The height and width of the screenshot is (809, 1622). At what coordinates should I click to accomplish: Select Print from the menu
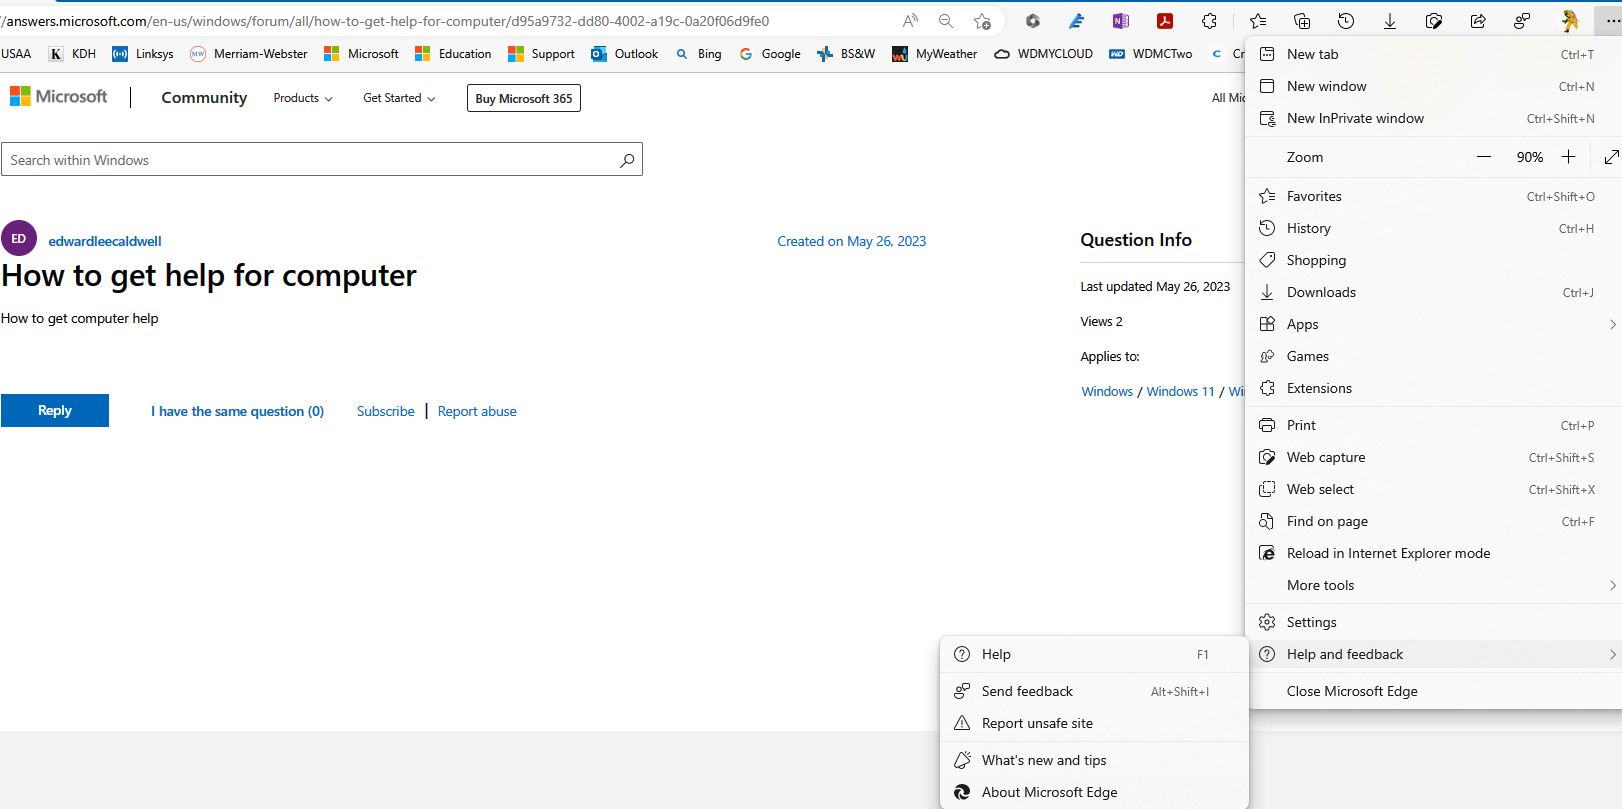(x=1433, y=425)
